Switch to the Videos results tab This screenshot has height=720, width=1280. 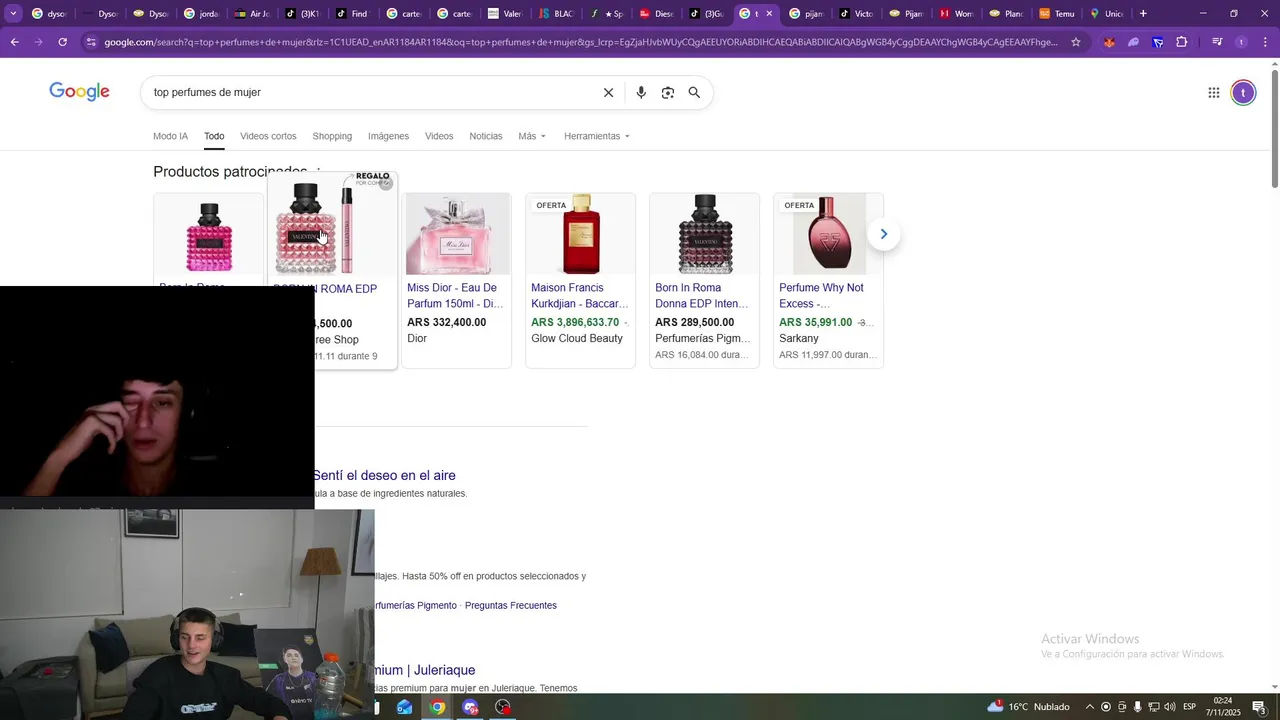(x=439, y=136)
